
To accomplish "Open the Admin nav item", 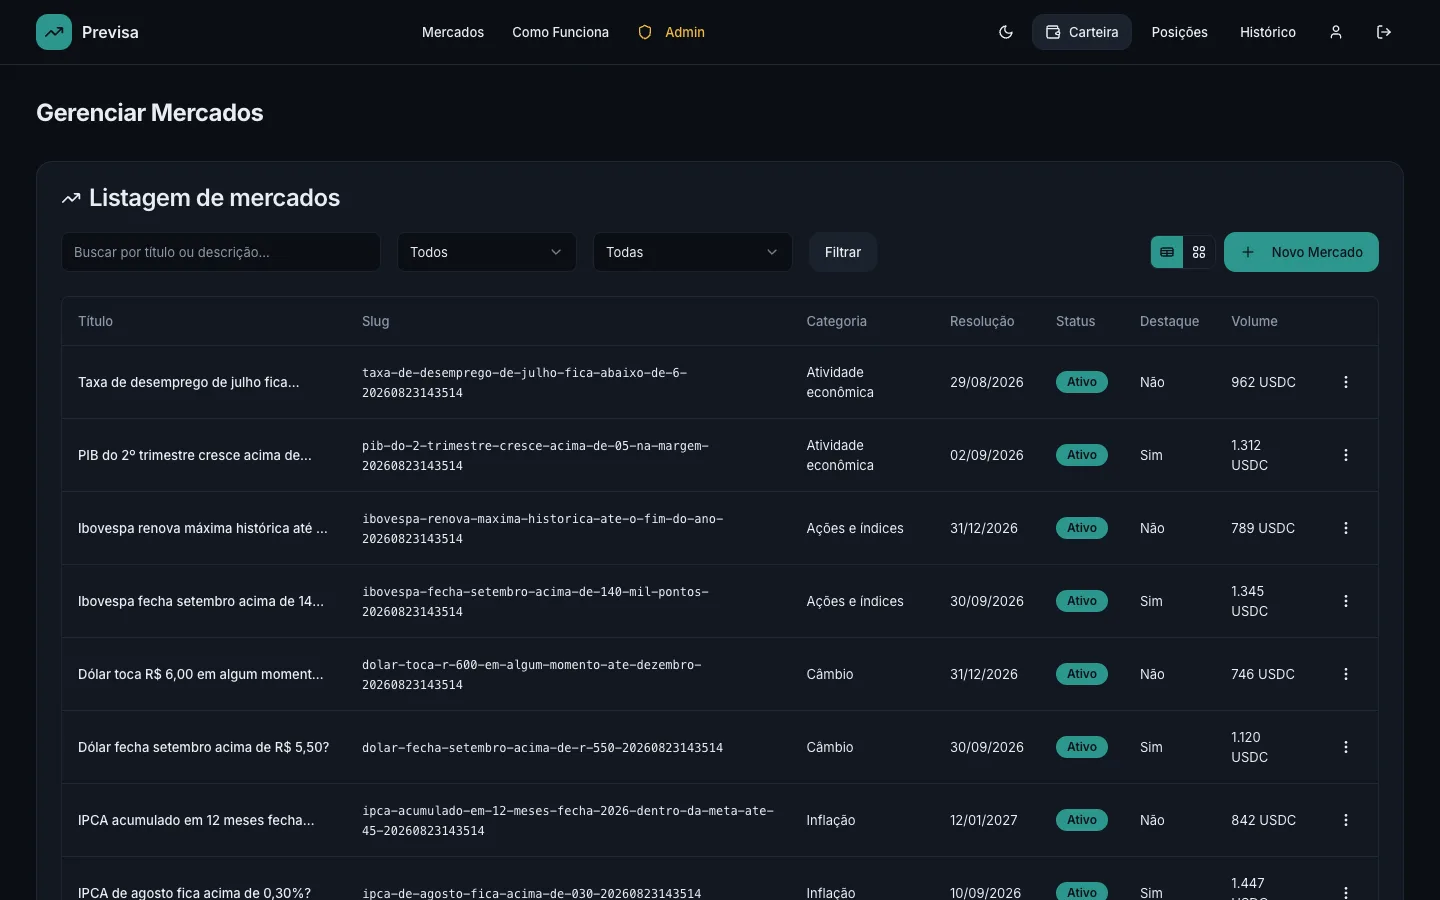I will tap(671, 32).
